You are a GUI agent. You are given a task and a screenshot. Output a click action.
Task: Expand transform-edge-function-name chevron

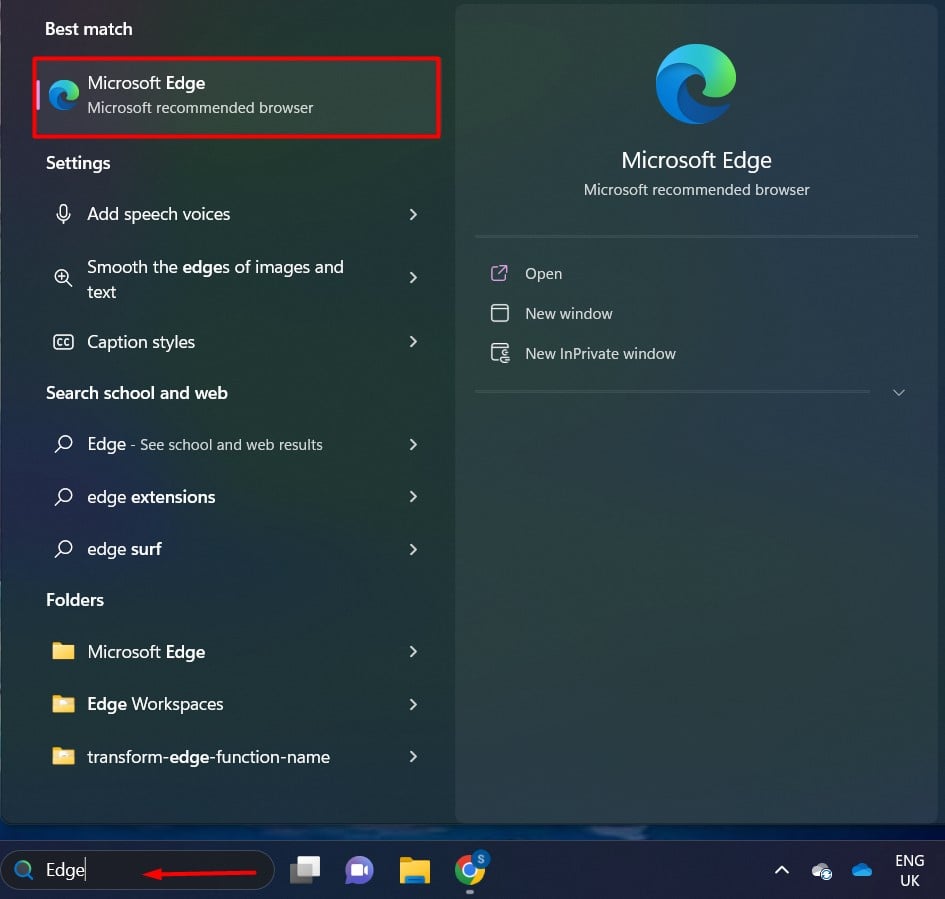tap(413, 757)
